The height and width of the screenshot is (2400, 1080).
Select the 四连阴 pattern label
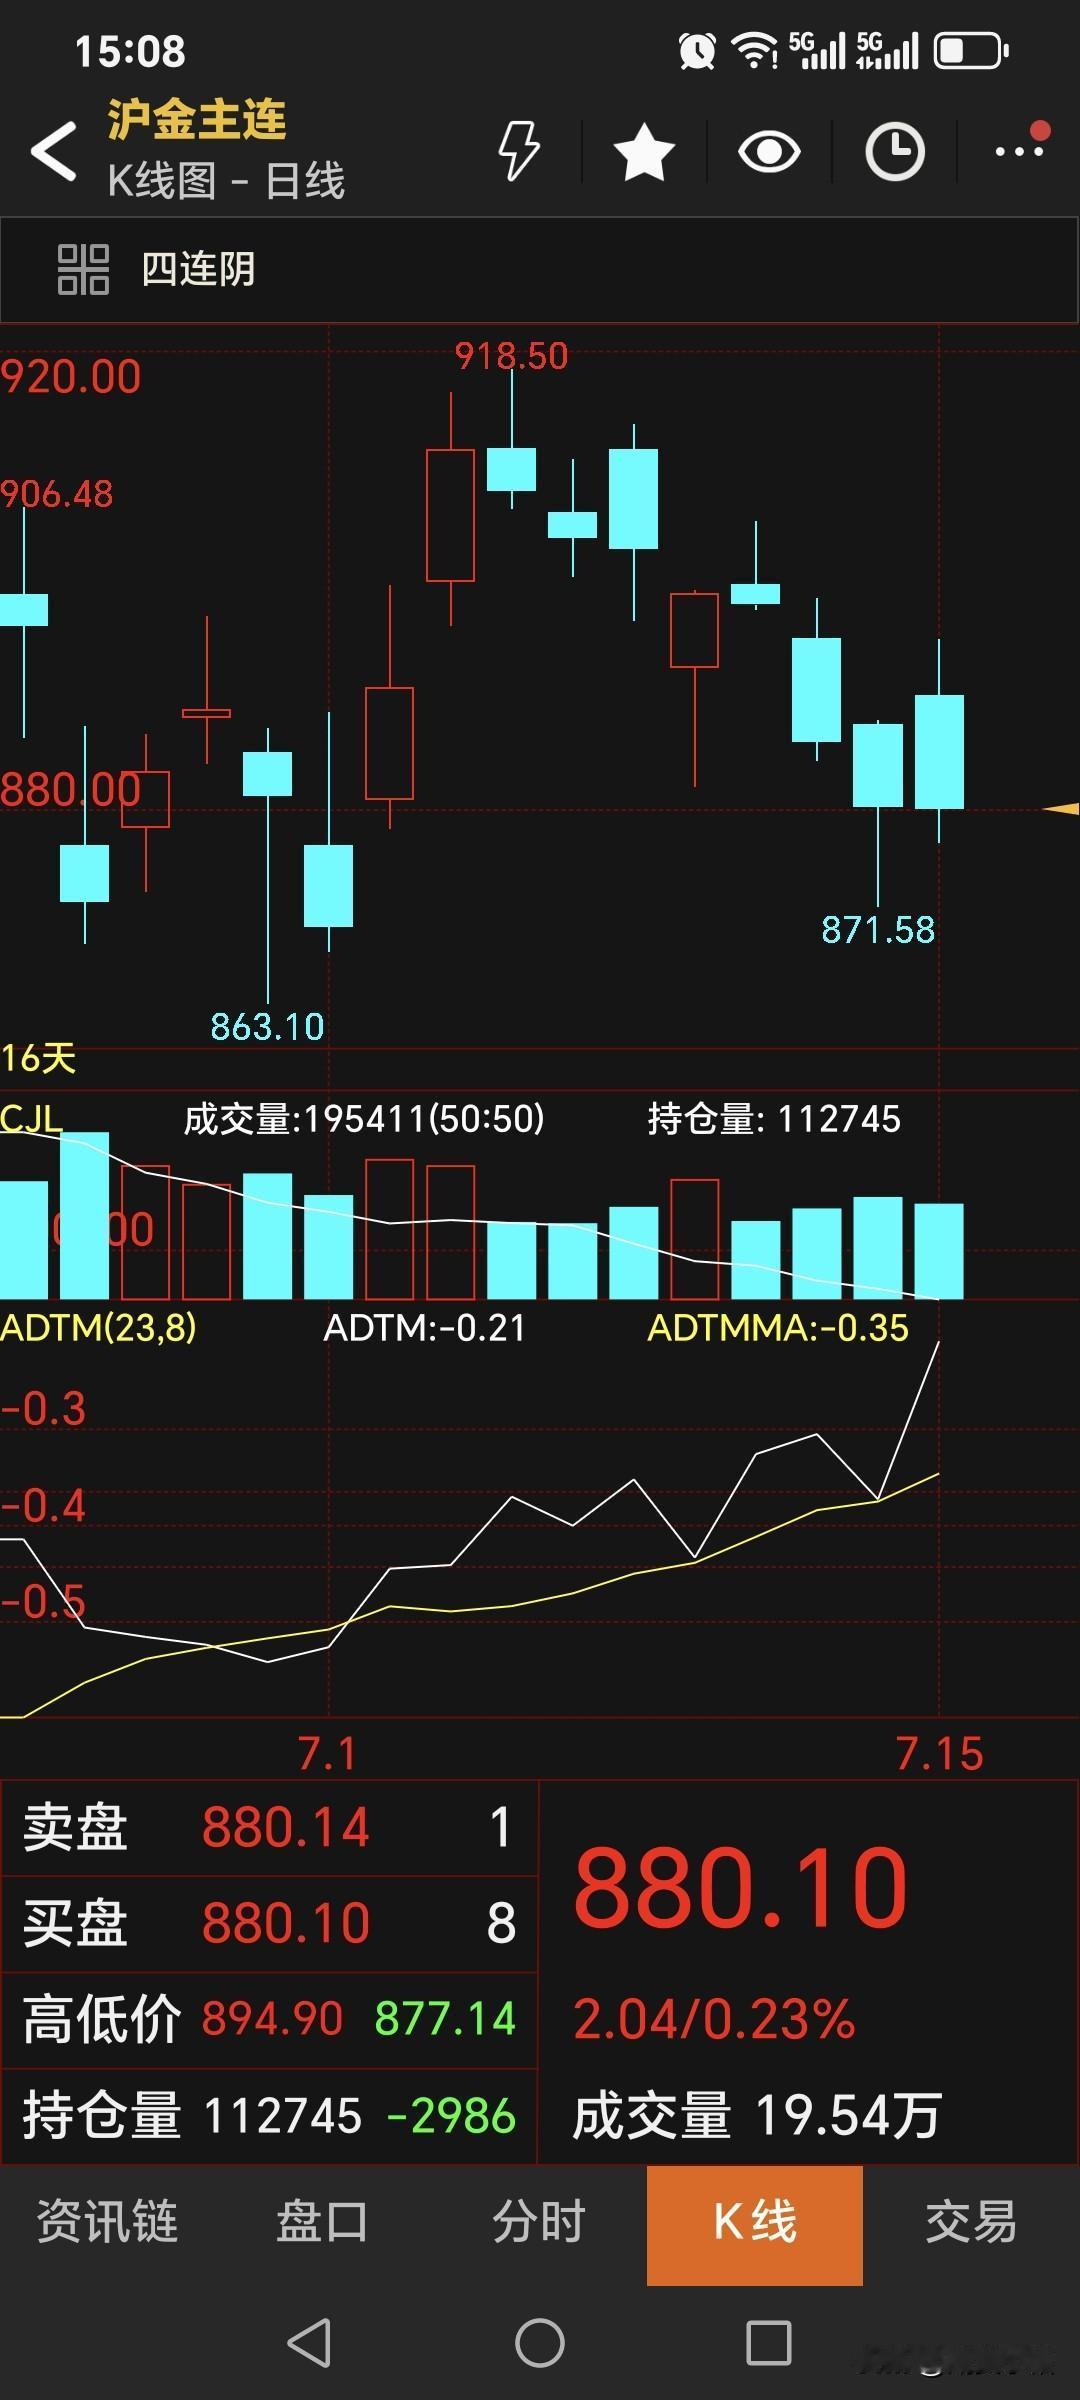tap(199, 269)
